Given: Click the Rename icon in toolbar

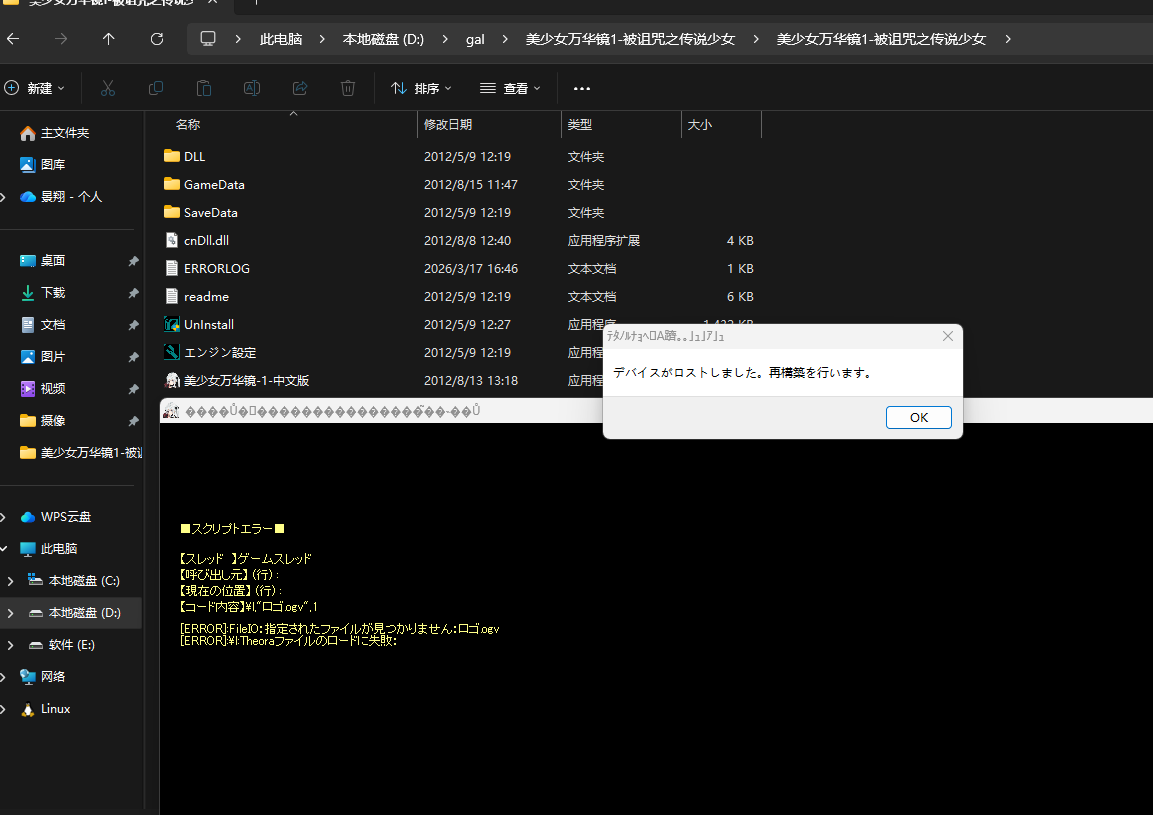Looking at the screenshot, I should click(252, 88).
